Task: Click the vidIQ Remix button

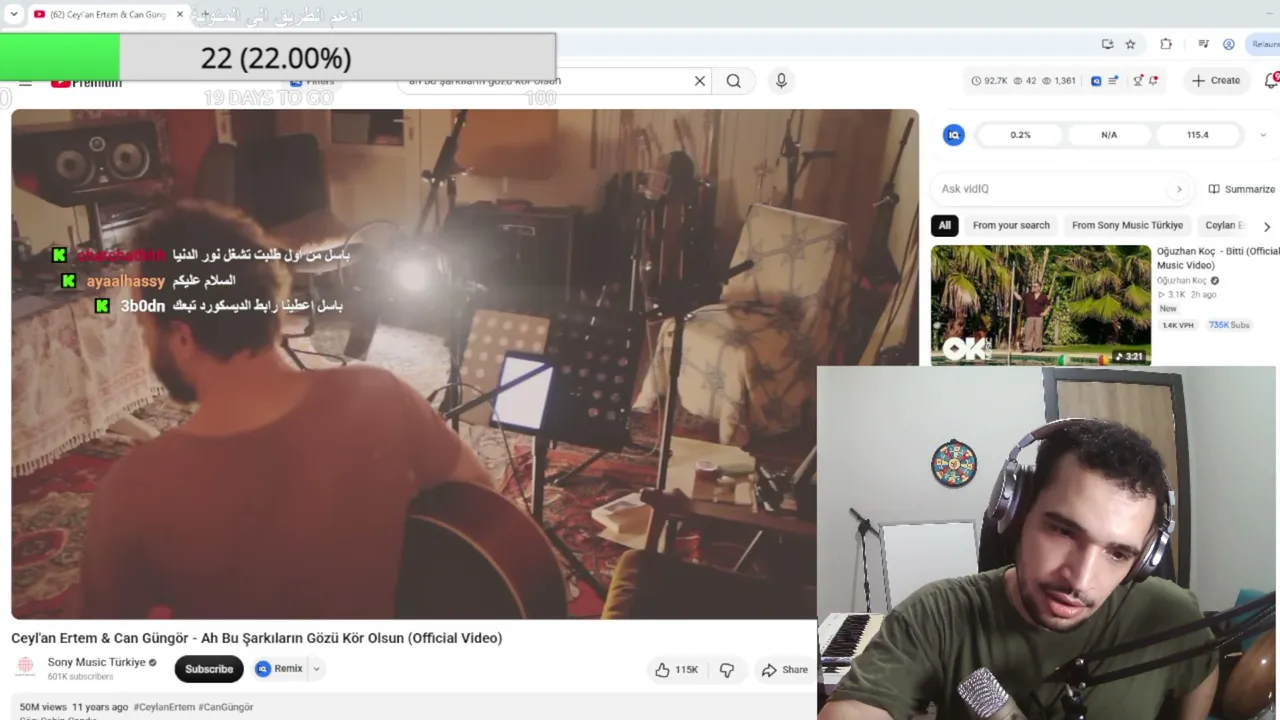Action: 279,669
